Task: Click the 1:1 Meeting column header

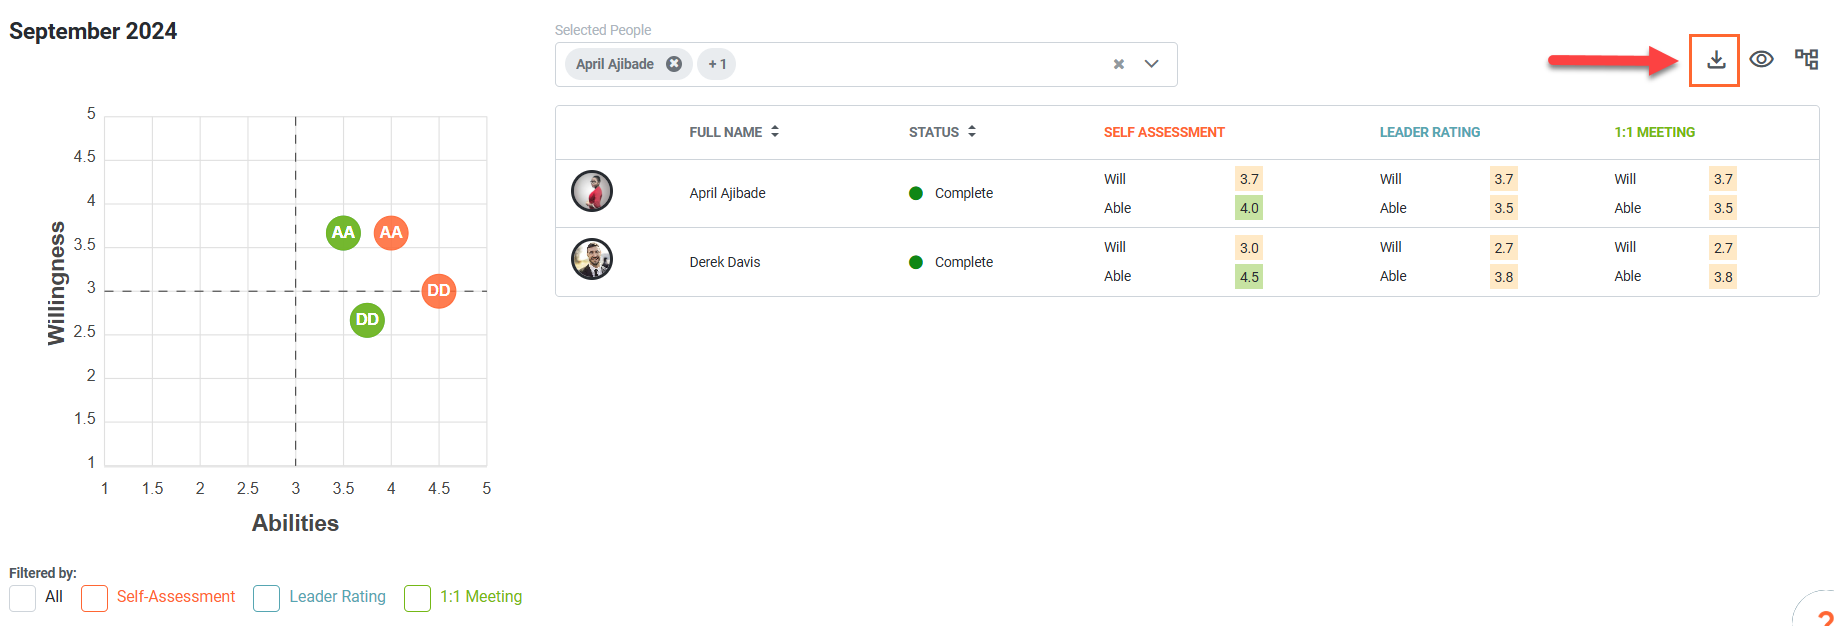Action: [x=1654, y=132]
